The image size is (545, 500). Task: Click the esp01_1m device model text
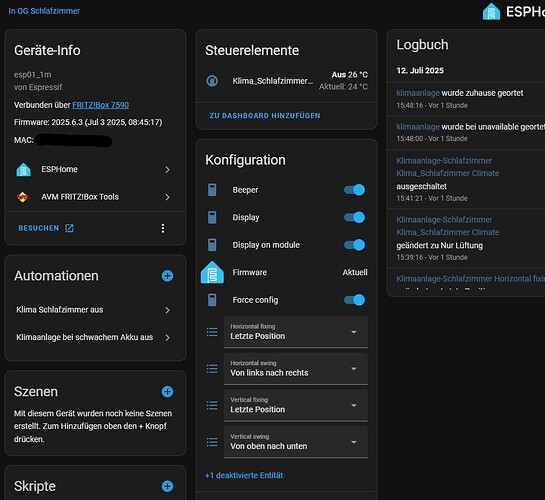point(33,75)
